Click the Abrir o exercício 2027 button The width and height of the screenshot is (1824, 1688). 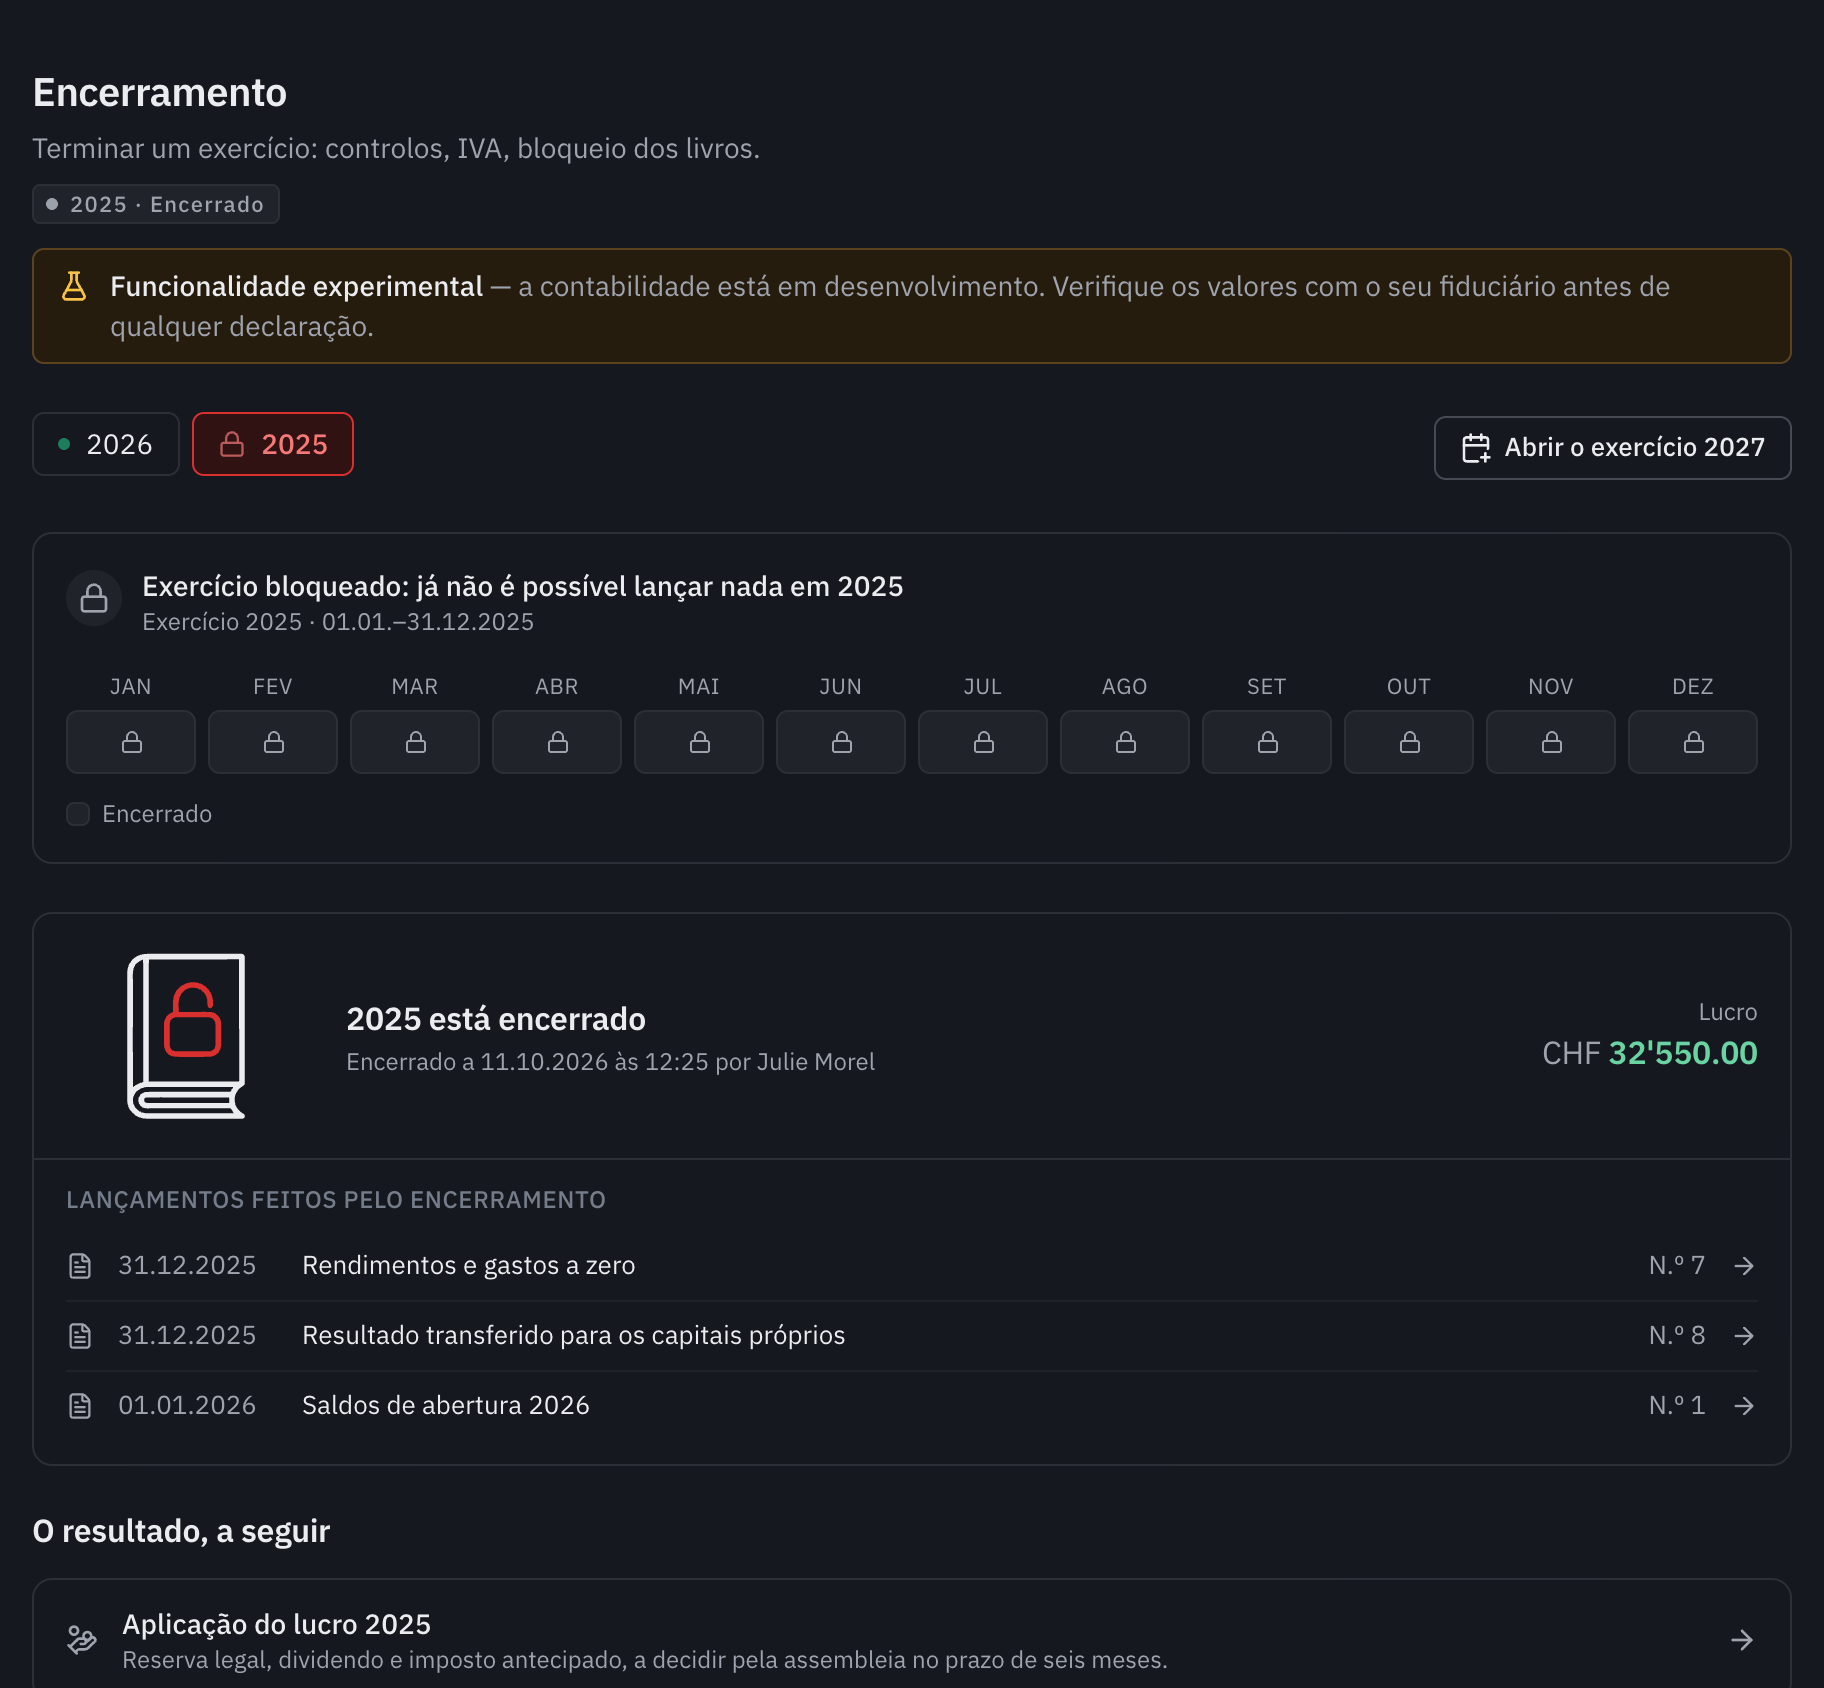tap(1612, 448)
